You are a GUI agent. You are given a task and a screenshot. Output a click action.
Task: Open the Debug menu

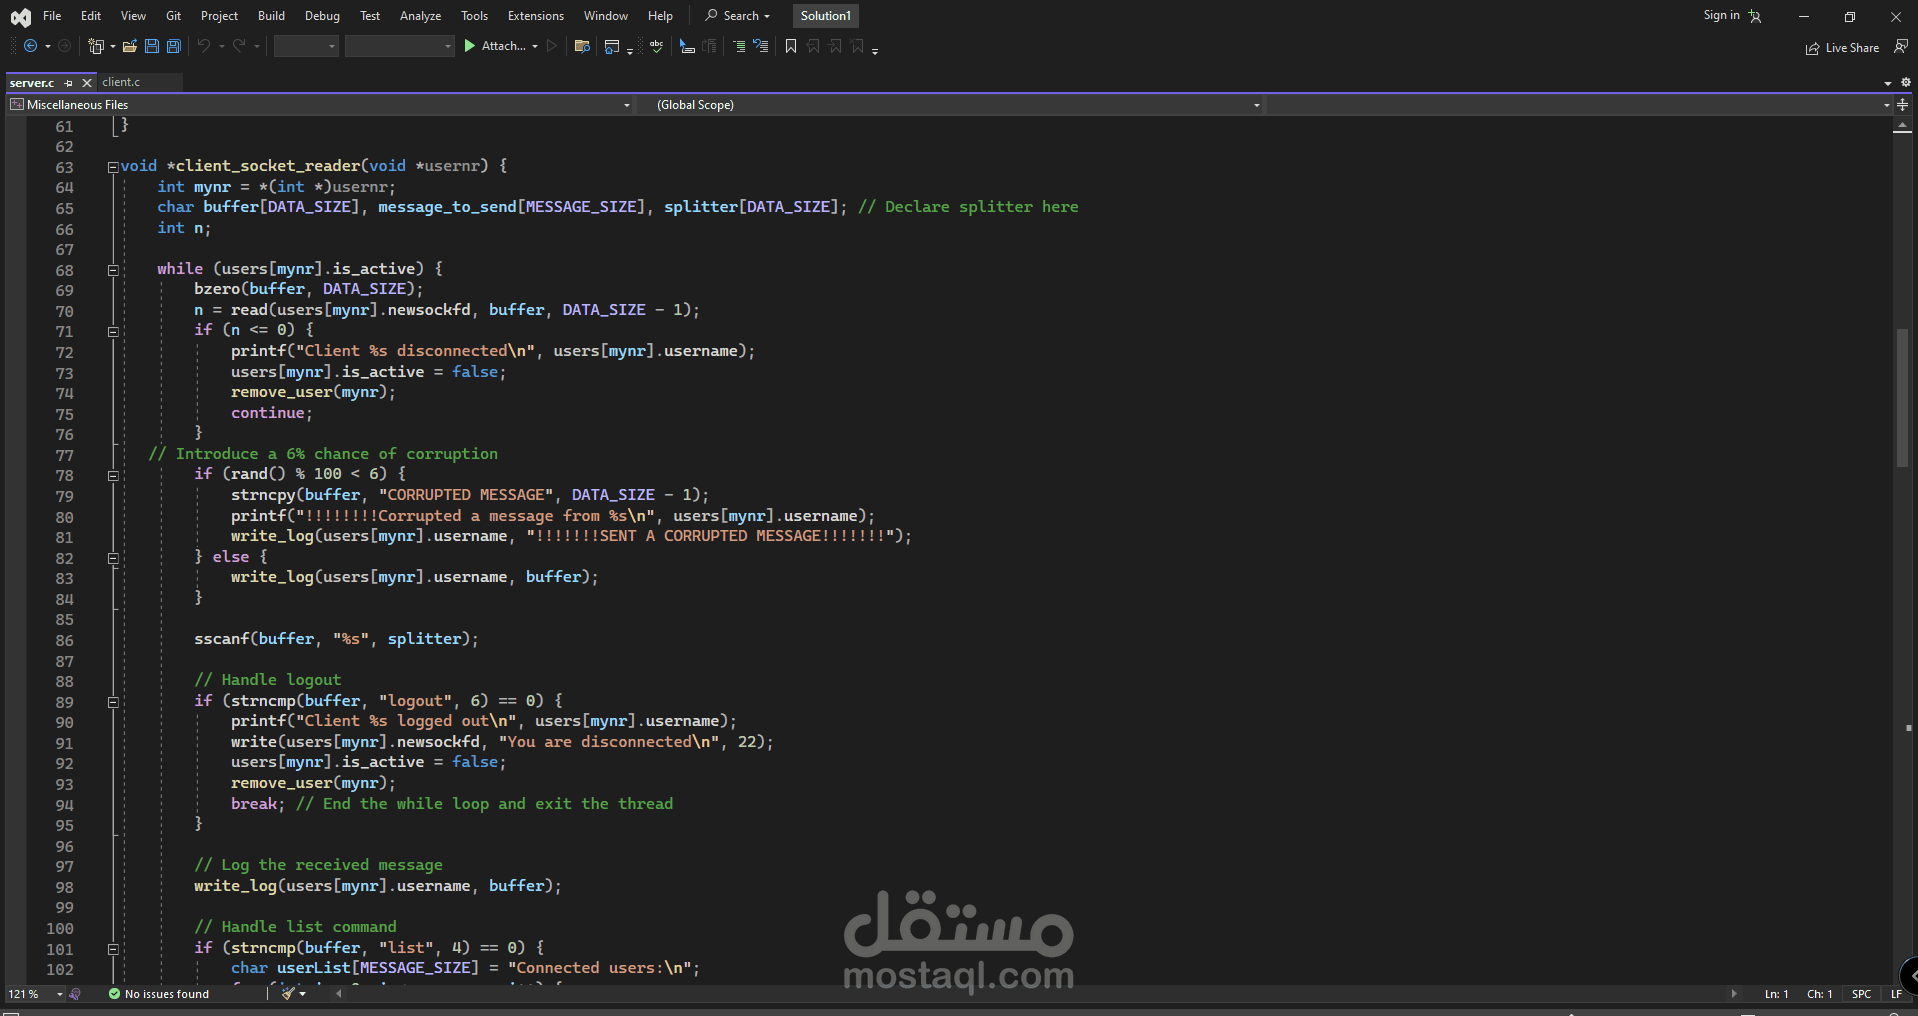[322, 16]
